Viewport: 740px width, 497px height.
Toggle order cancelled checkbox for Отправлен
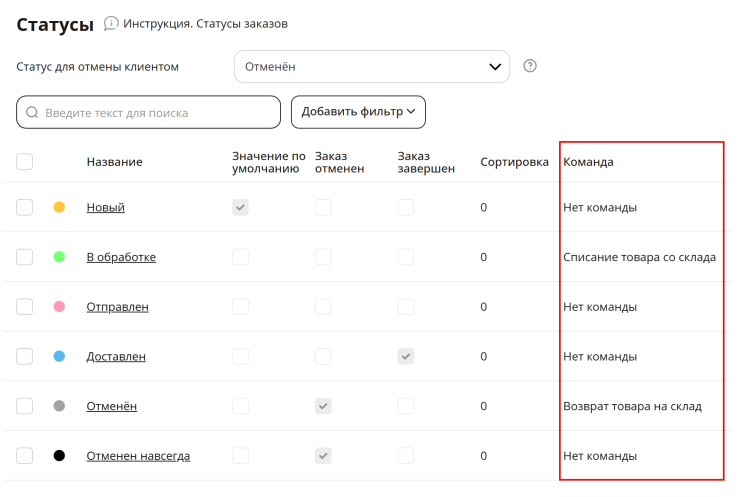pyautogui.click(x=323, y=307)
